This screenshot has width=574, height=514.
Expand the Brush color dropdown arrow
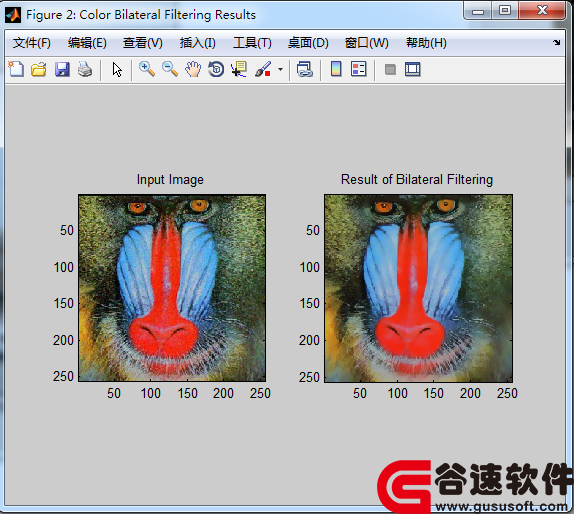coord(280,69)
